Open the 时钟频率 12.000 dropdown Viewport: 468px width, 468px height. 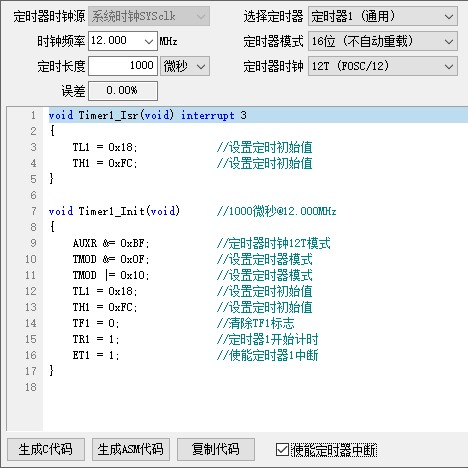coord(148,41)
